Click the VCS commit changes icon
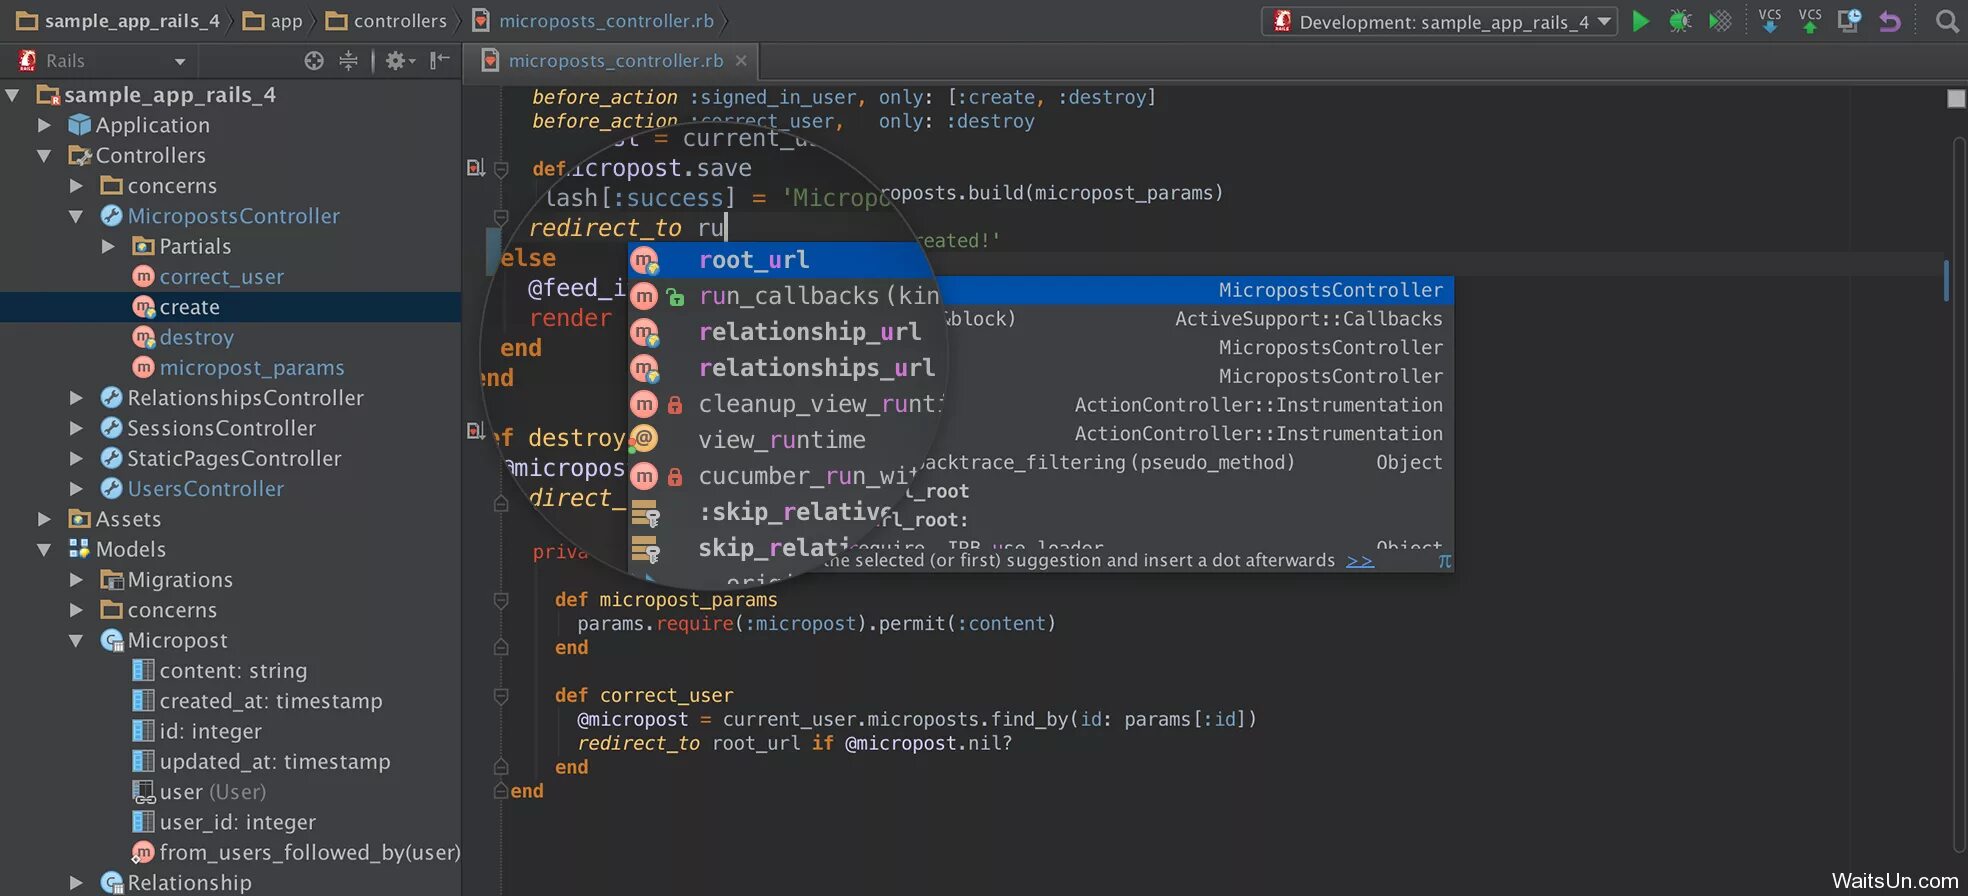 tap(1810, 21)
